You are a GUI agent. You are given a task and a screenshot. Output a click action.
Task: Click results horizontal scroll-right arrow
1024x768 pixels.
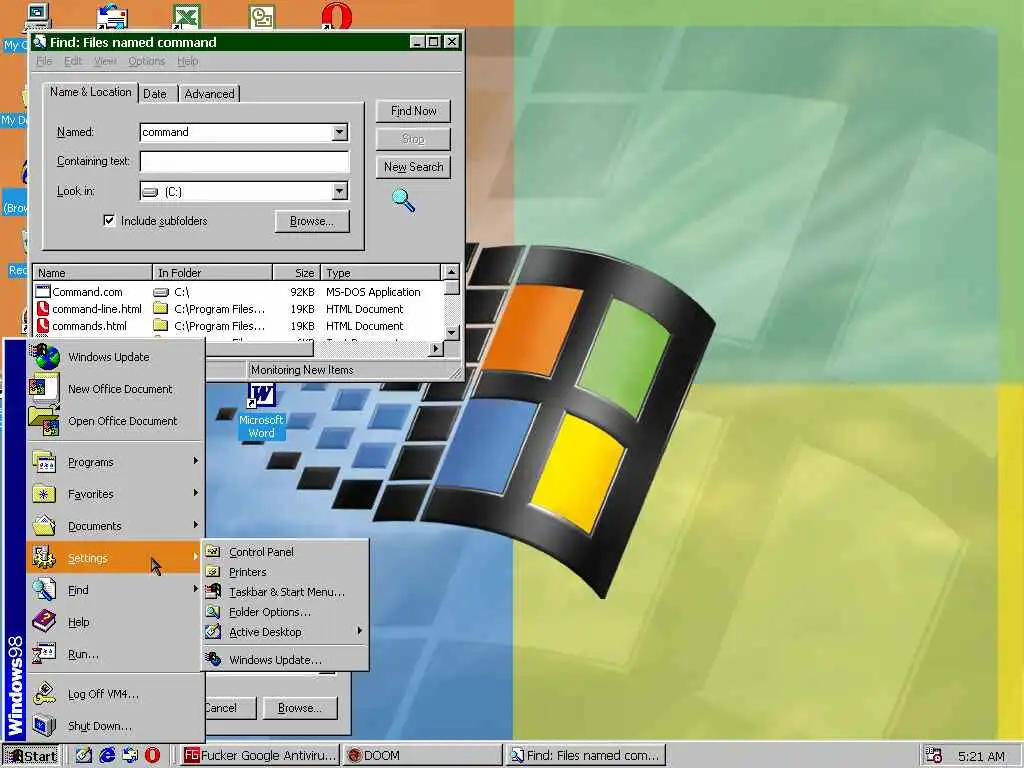click(436, 349)
